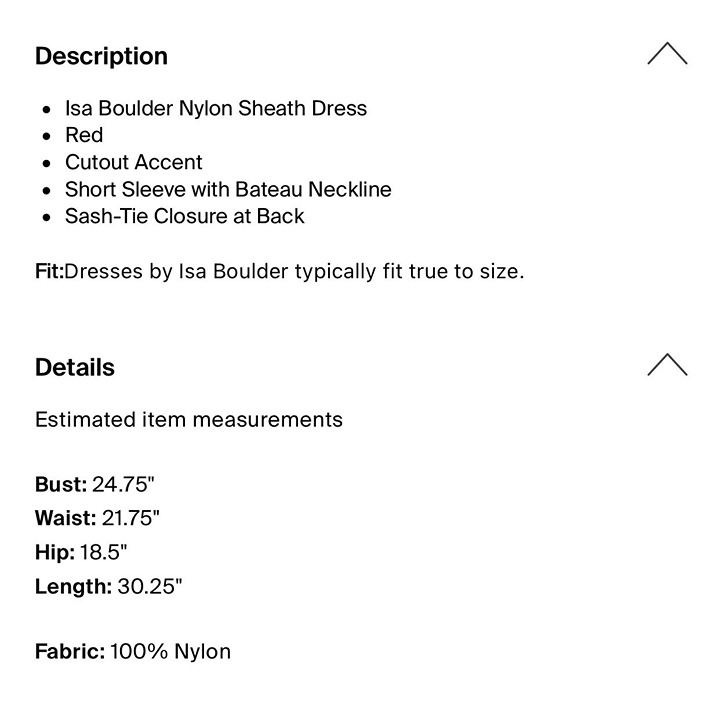Screen dimensions: 720x720
Task: Select Short Sleeve with Bateau Neckline line
Action: (x=228, y=189)
